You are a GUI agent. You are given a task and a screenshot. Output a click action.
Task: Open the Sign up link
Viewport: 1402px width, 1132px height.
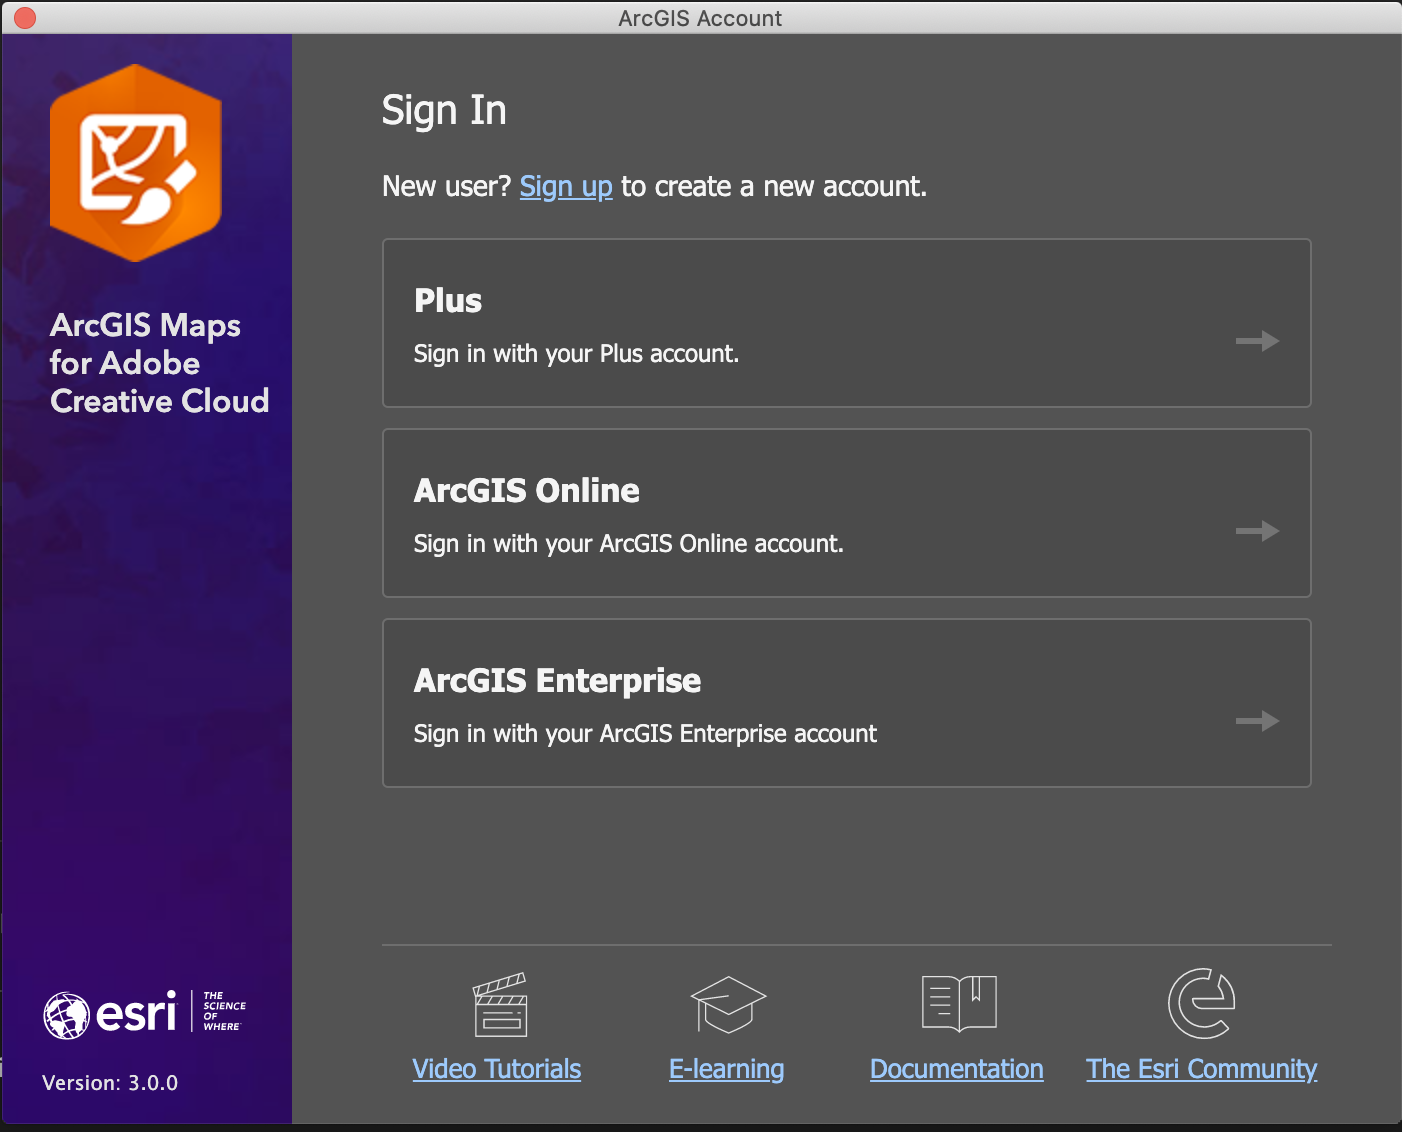tap(566, 187)
